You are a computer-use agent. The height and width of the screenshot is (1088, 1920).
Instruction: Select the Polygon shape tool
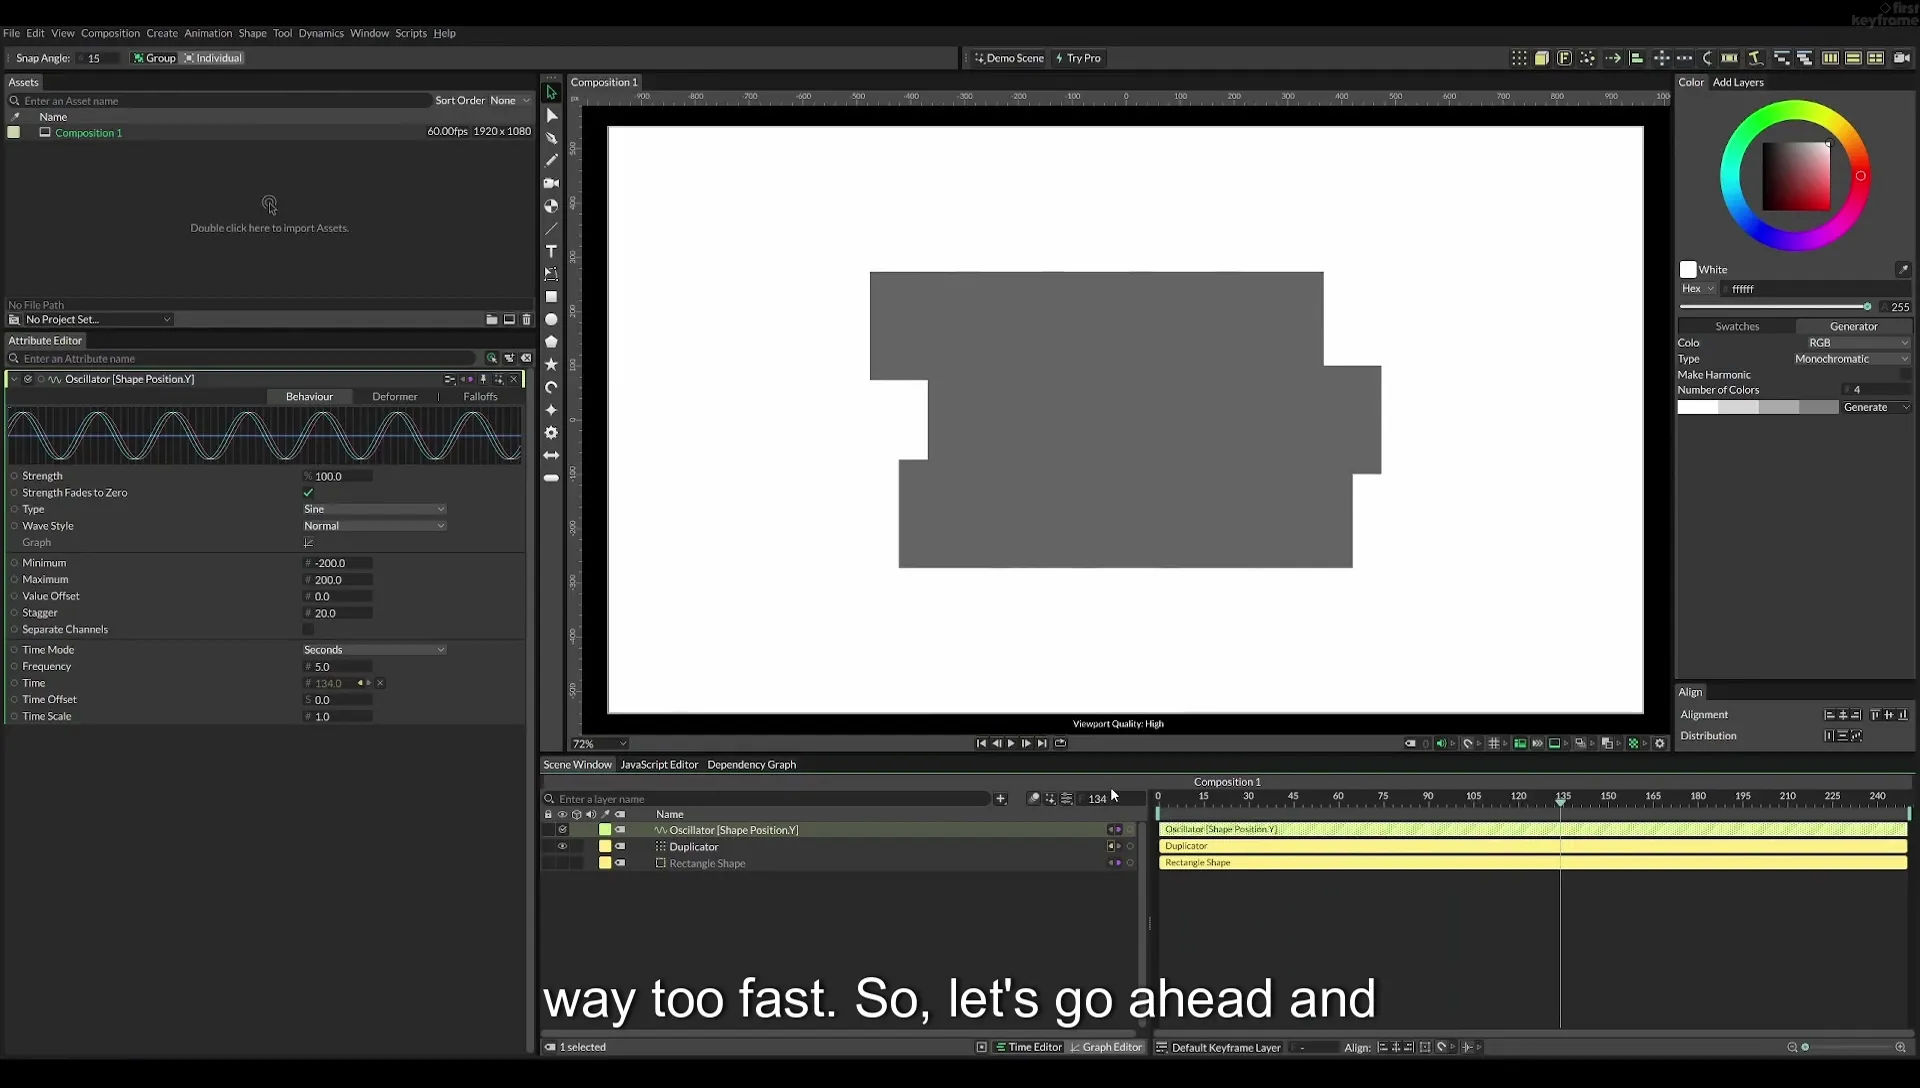coord(551,342)
